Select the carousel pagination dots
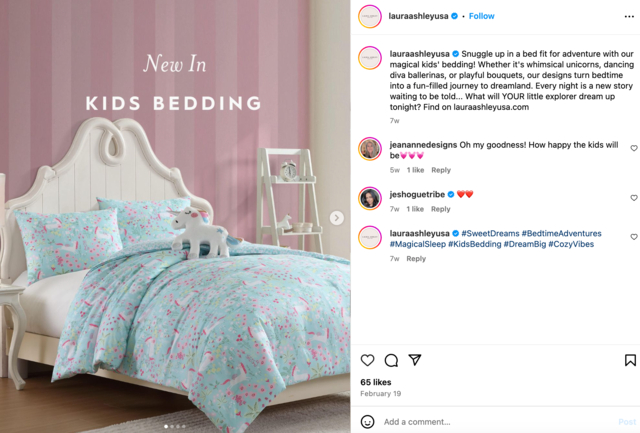Image resolution: width=640 pixels, height=433 pixels. click(175, 426)
